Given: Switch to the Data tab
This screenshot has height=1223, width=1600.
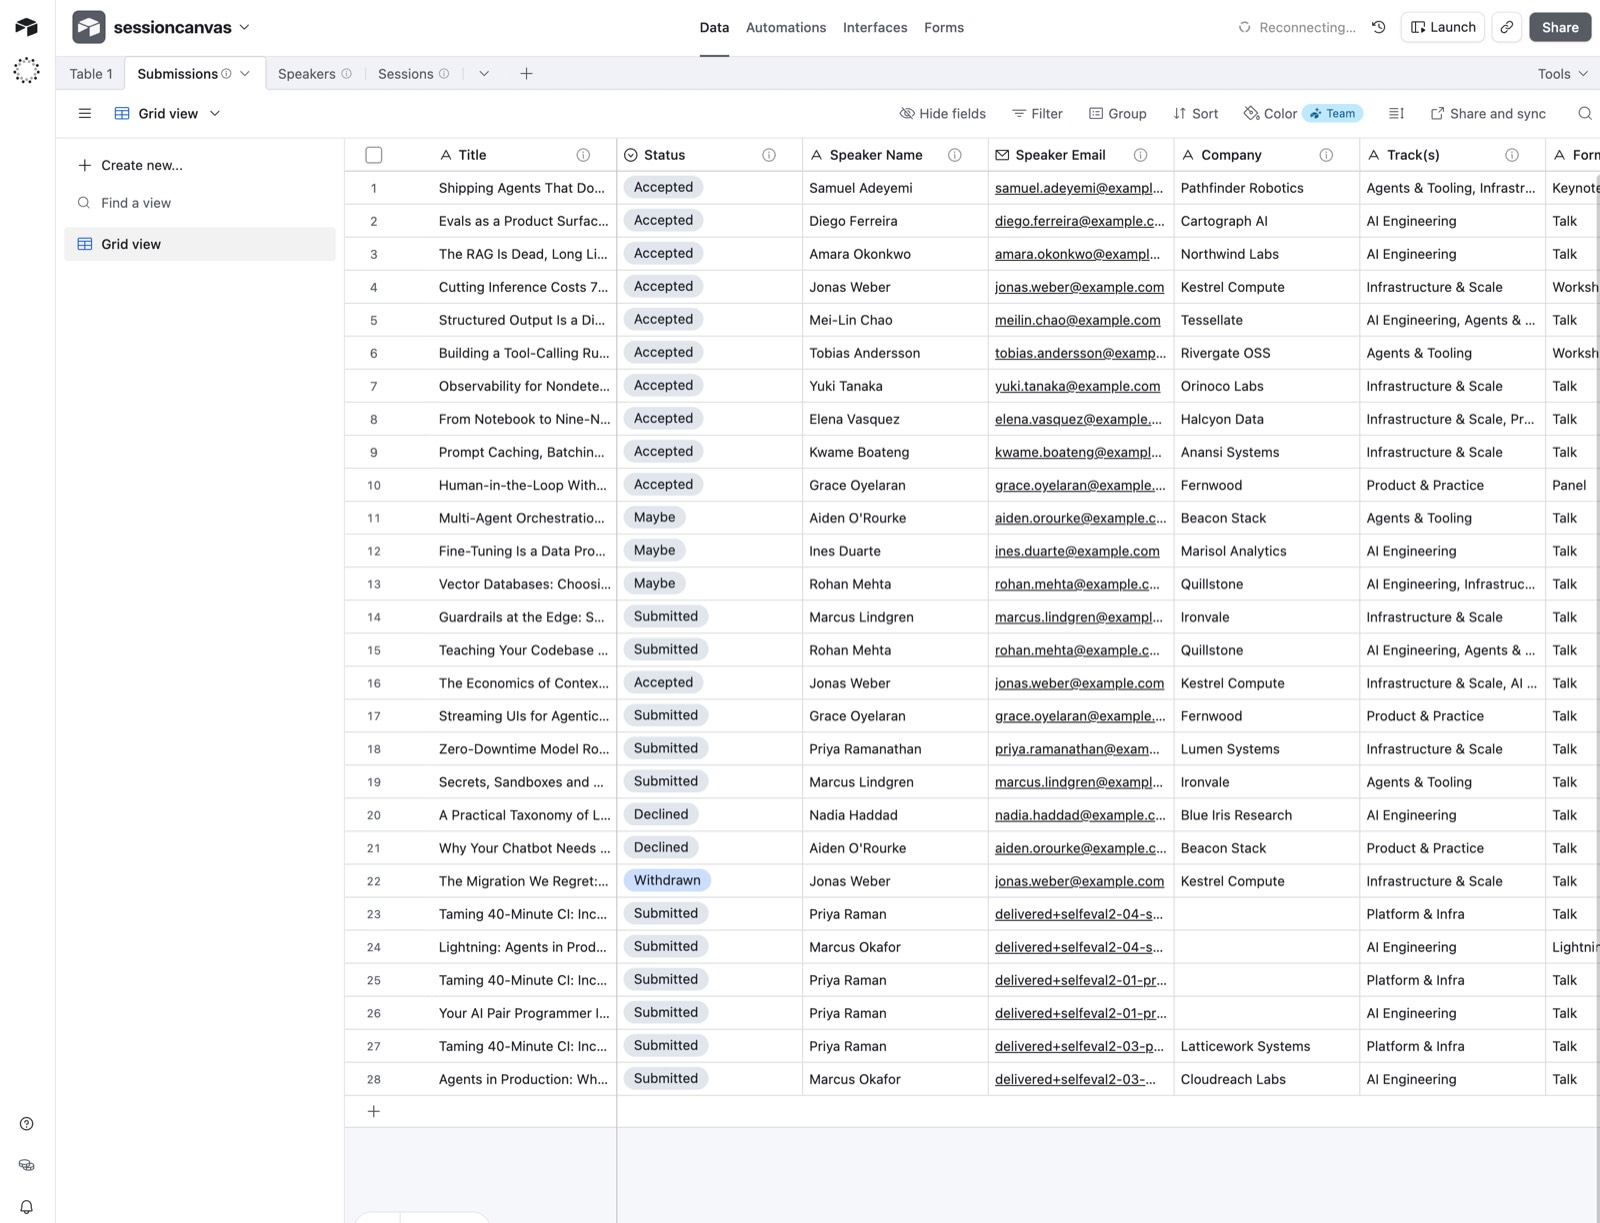Looking at the screenshot, I should coord(714,27).
